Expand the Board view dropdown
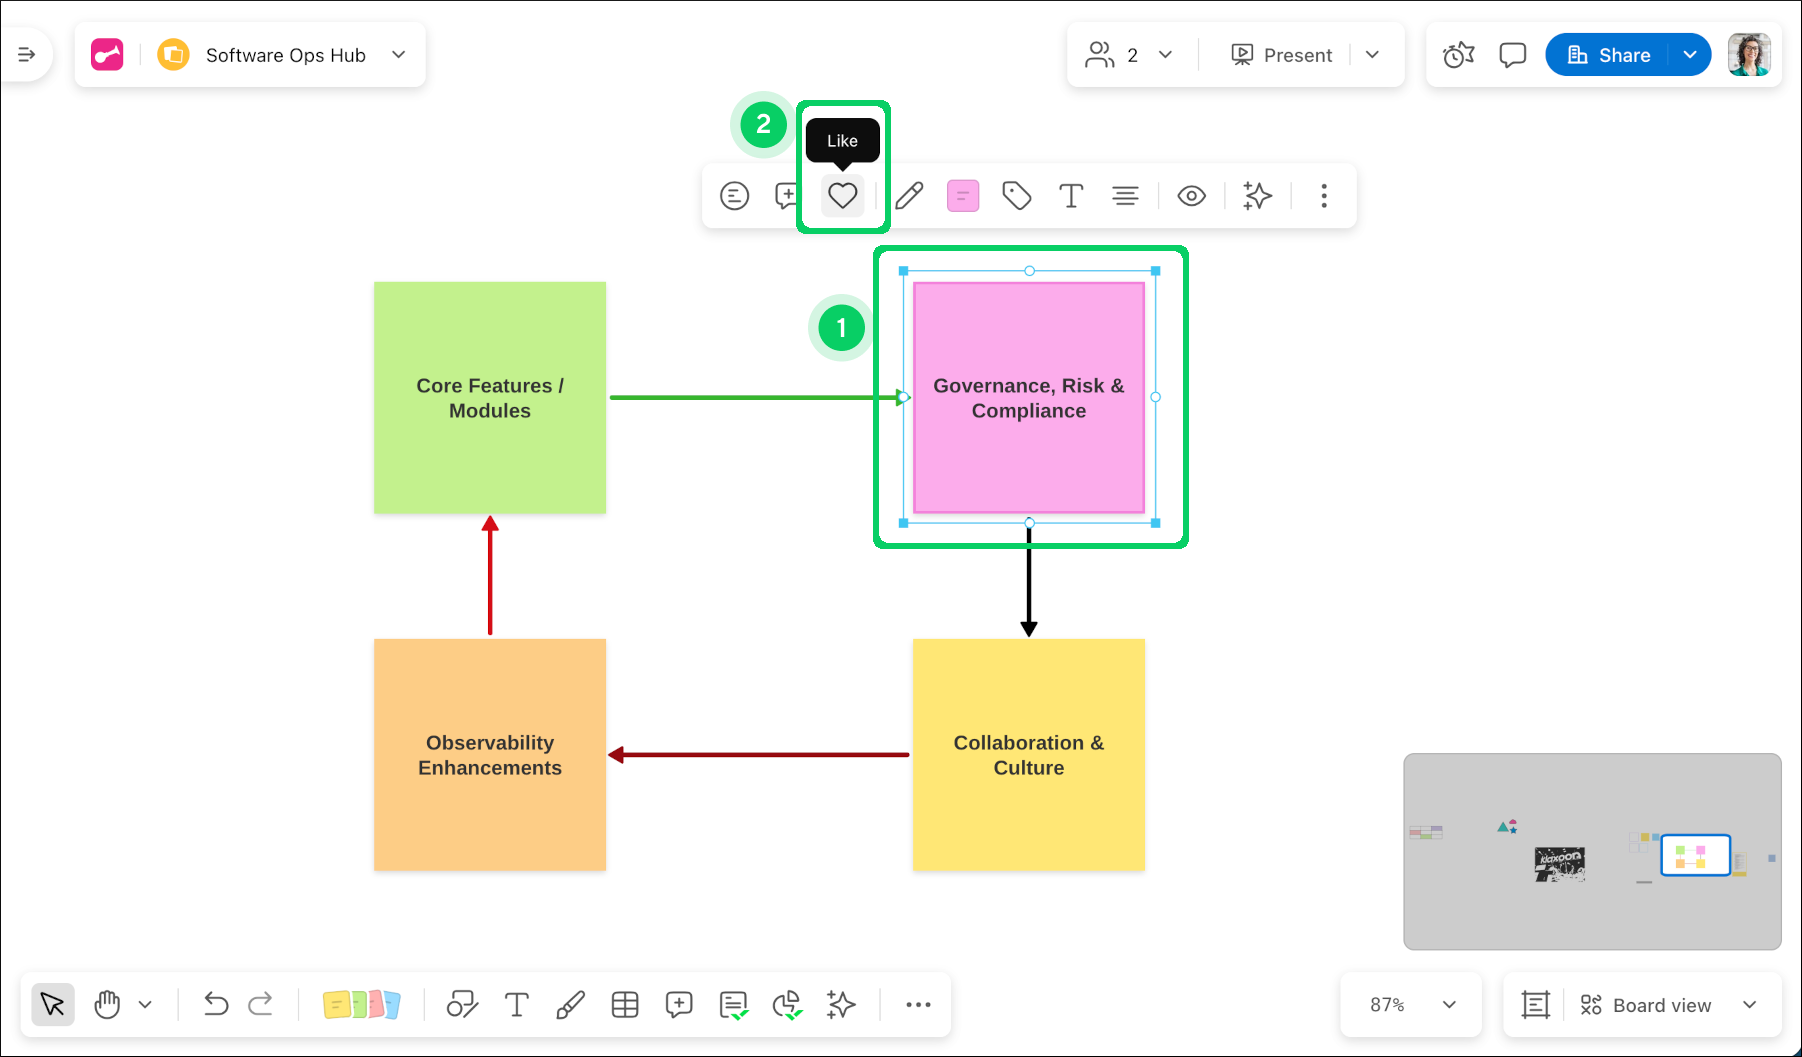1802x1057 pixels. click(x=1749, y=1005)
